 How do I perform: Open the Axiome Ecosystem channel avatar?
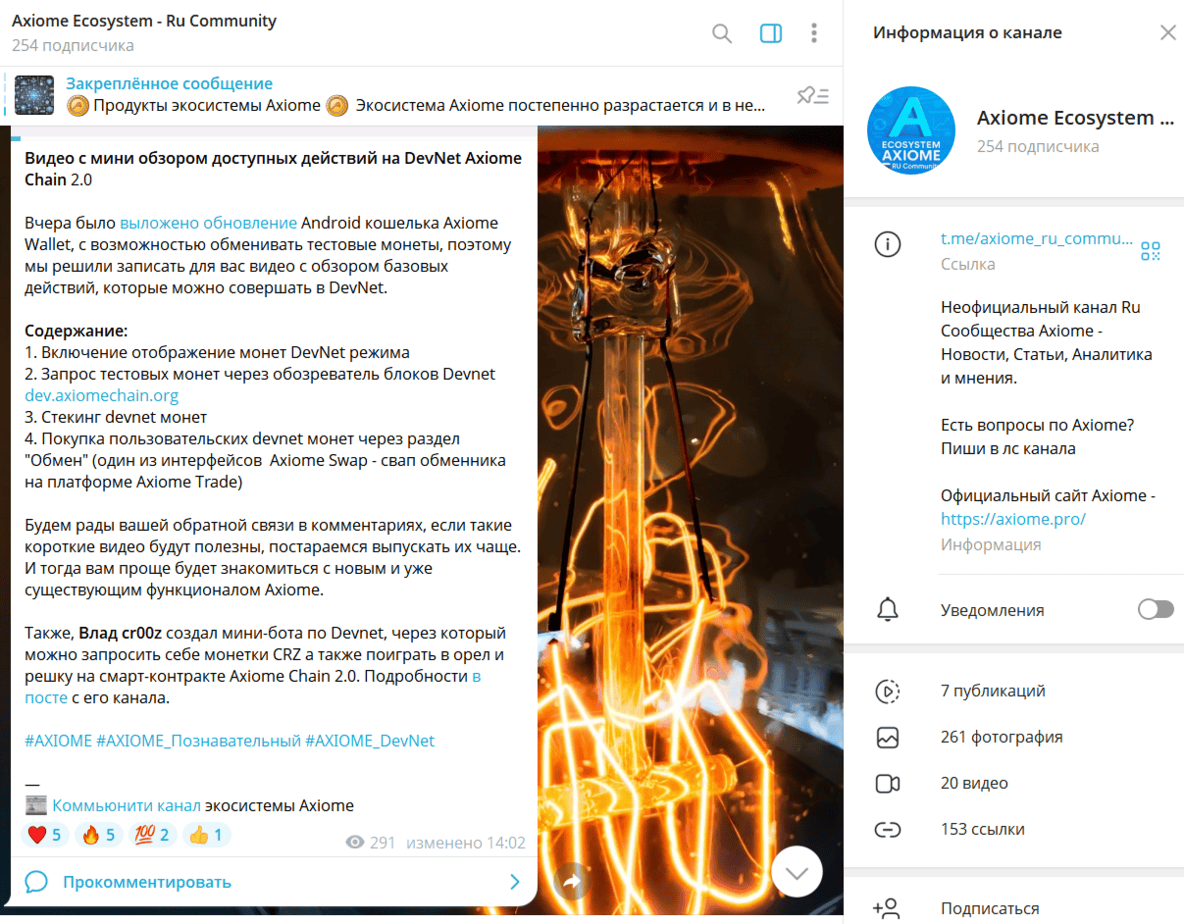point(911,130)
